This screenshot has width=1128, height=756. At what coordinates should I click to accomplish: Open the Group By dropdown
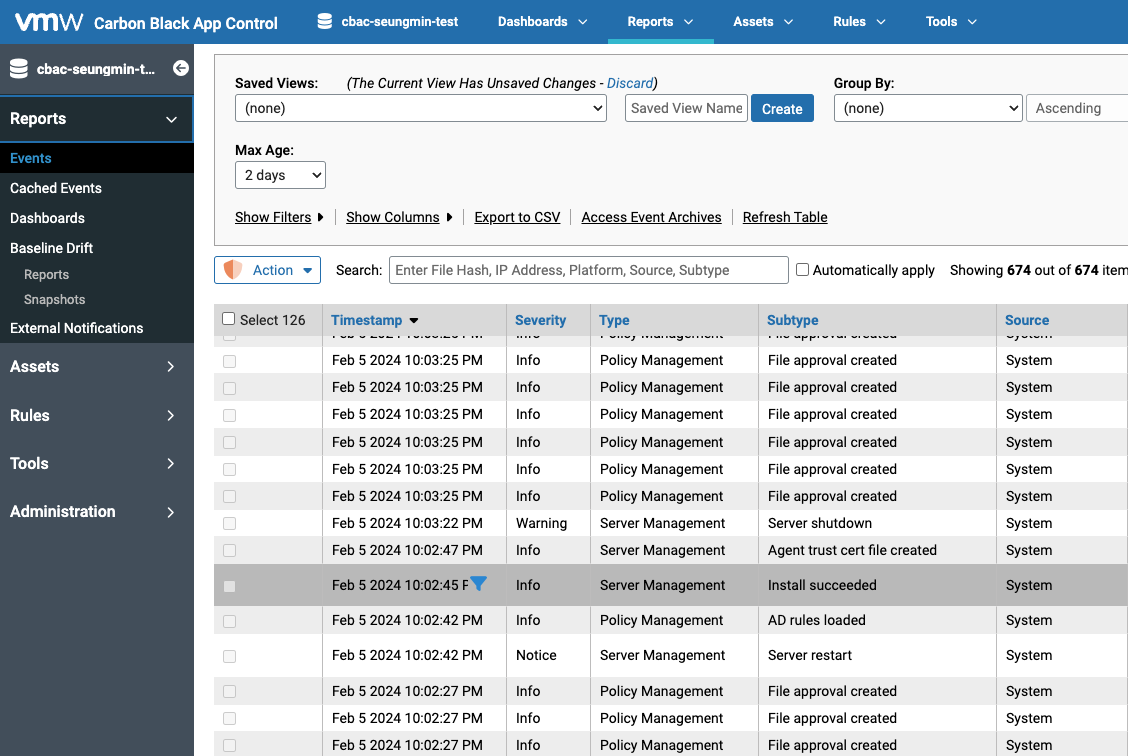[928, 108]
